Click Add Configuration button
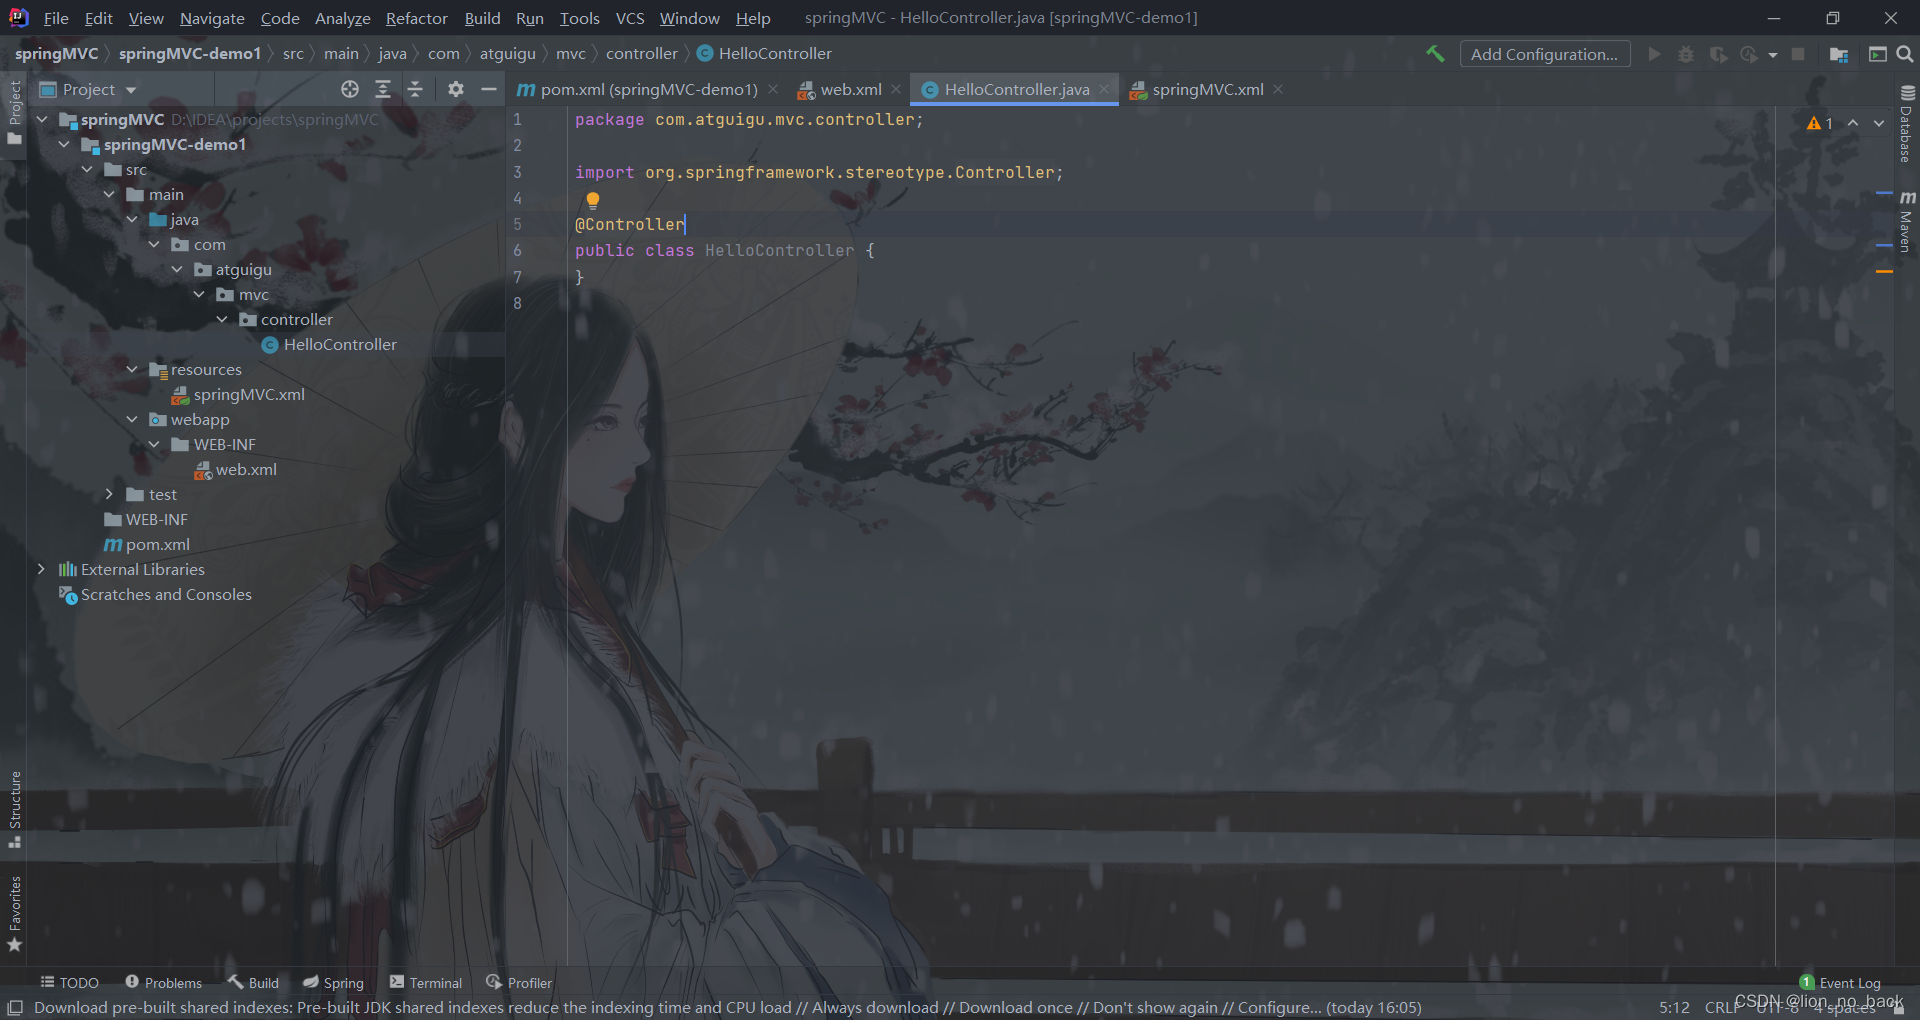This screenshot has width=1920, height=1020. pyautogui.click(x=1544, y=54)
